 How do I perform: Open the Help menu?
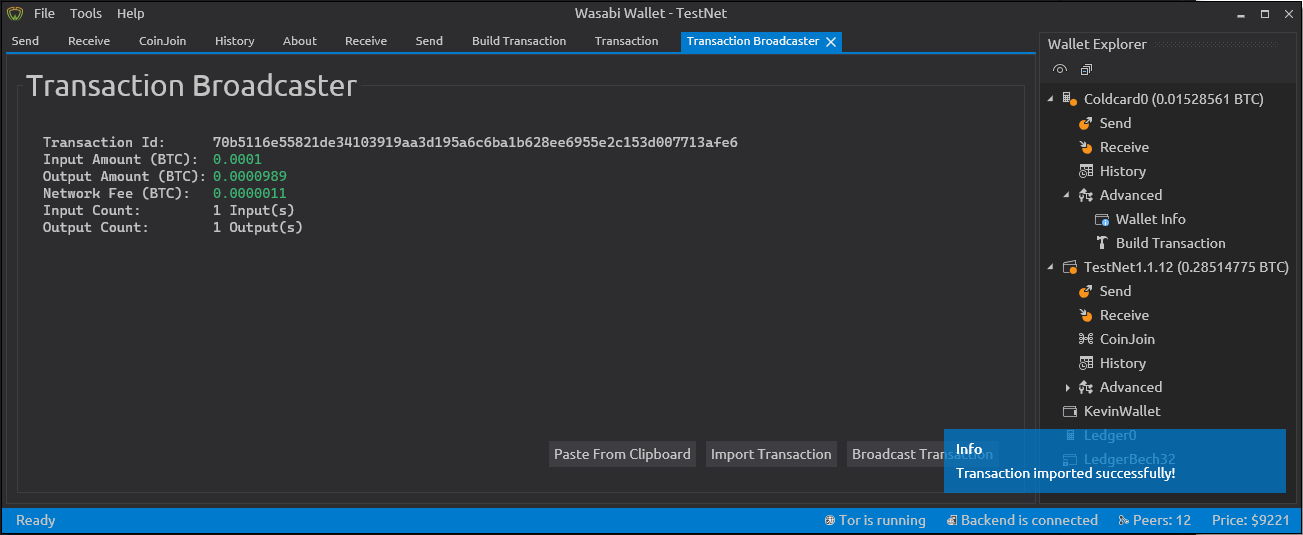[130, 13]
